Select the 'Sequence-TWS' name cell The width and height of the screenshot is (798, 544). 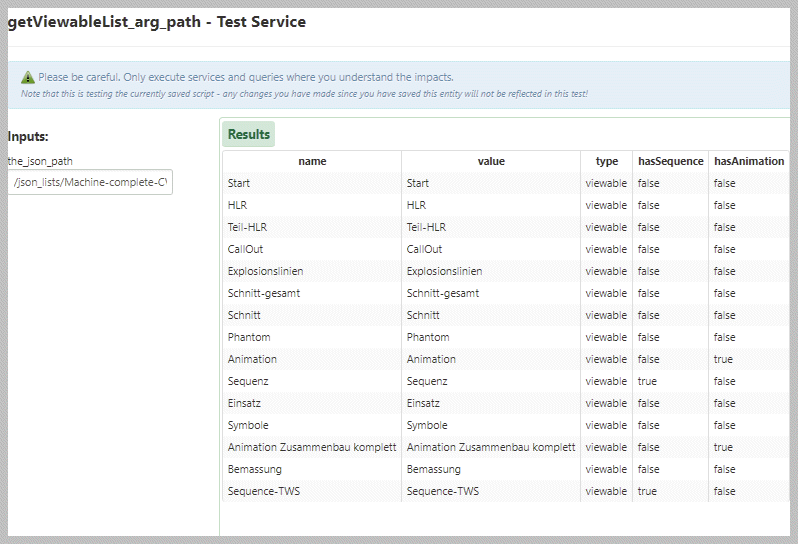312,491
